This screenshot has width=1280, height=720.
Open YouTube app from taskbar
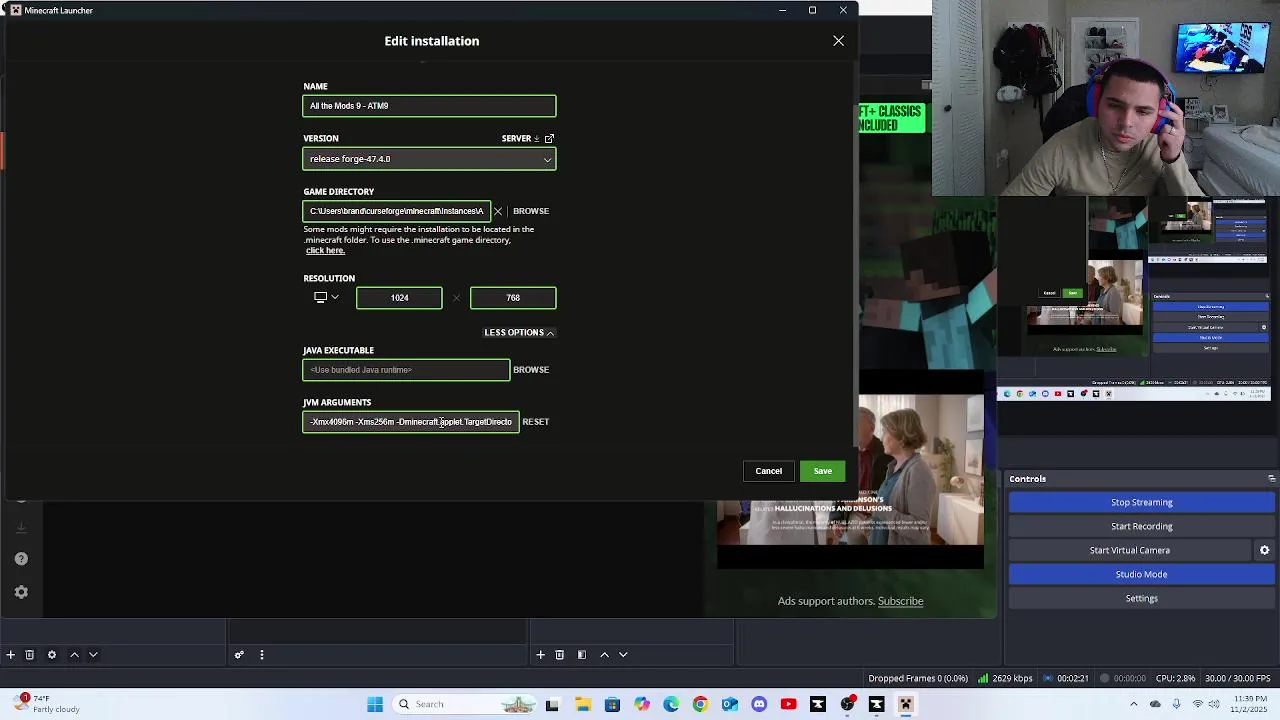788,704
